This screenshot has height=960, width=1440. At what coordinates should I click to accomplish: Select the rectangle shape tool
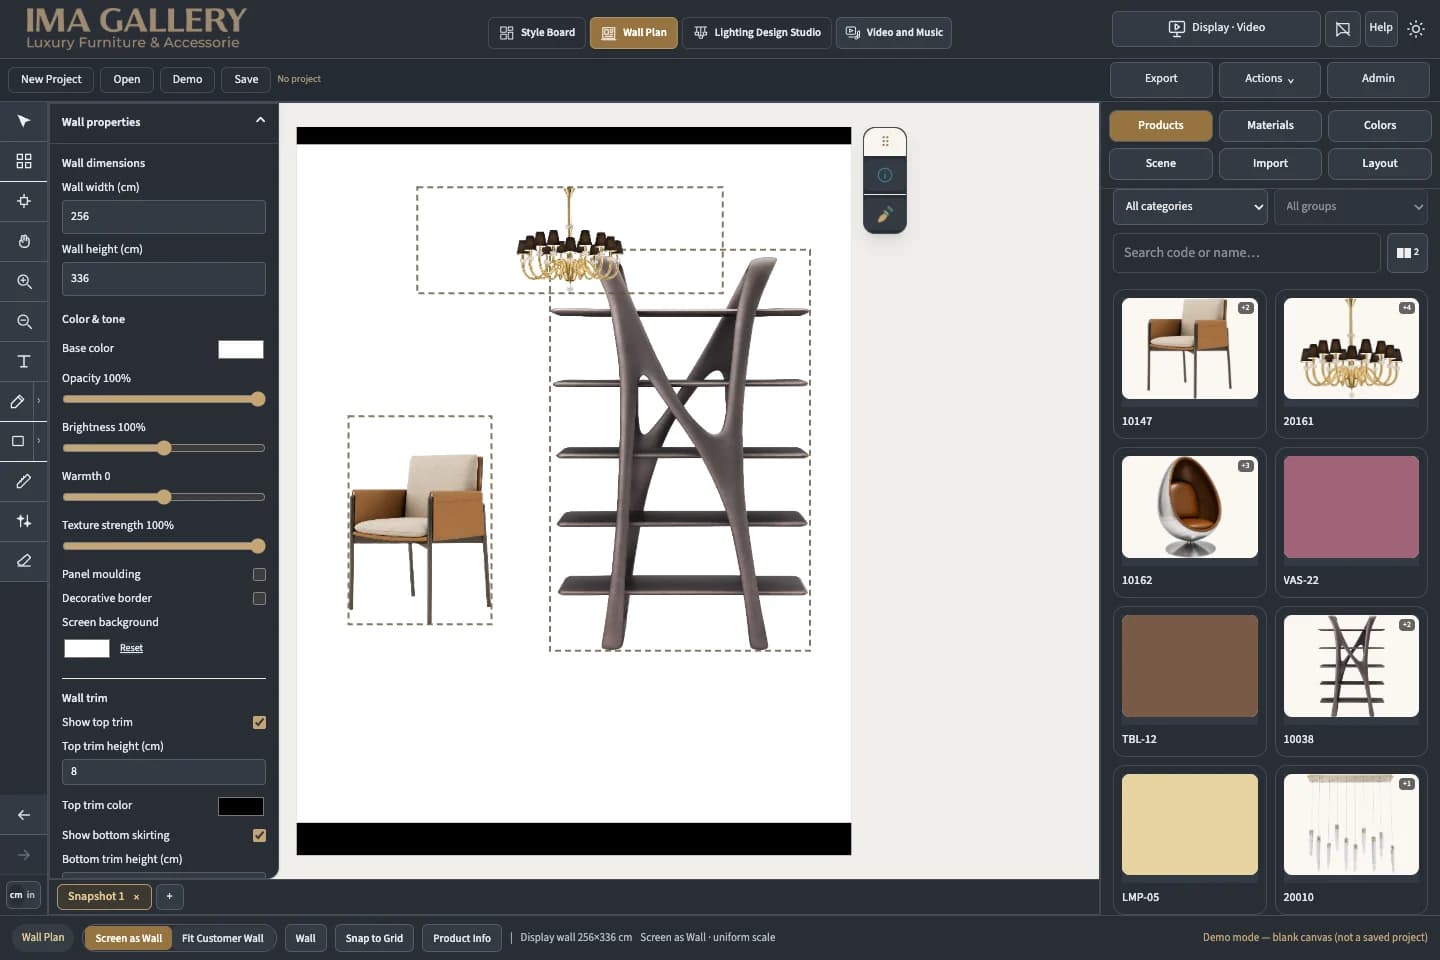coord(17,441)
